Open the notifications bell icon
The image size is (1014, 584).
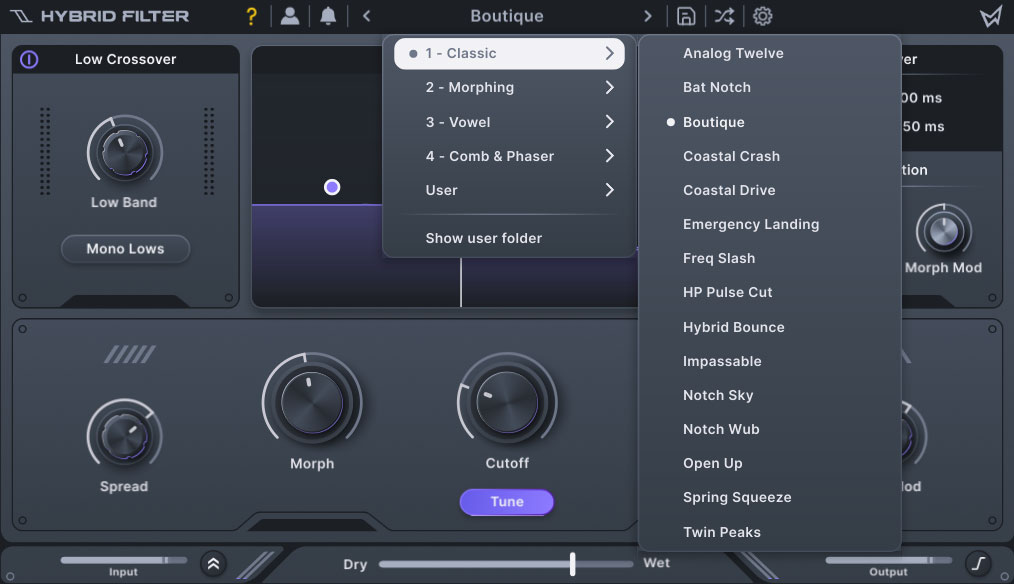(x=328, y=16)
